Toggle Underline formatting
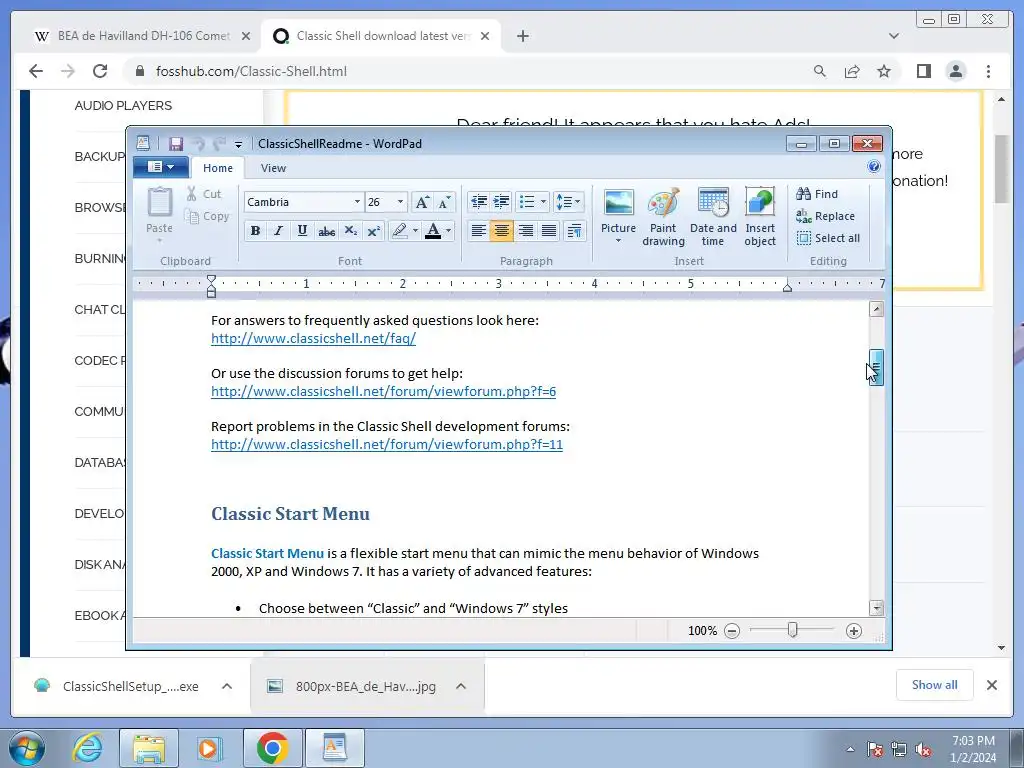 tap(302, 231)
